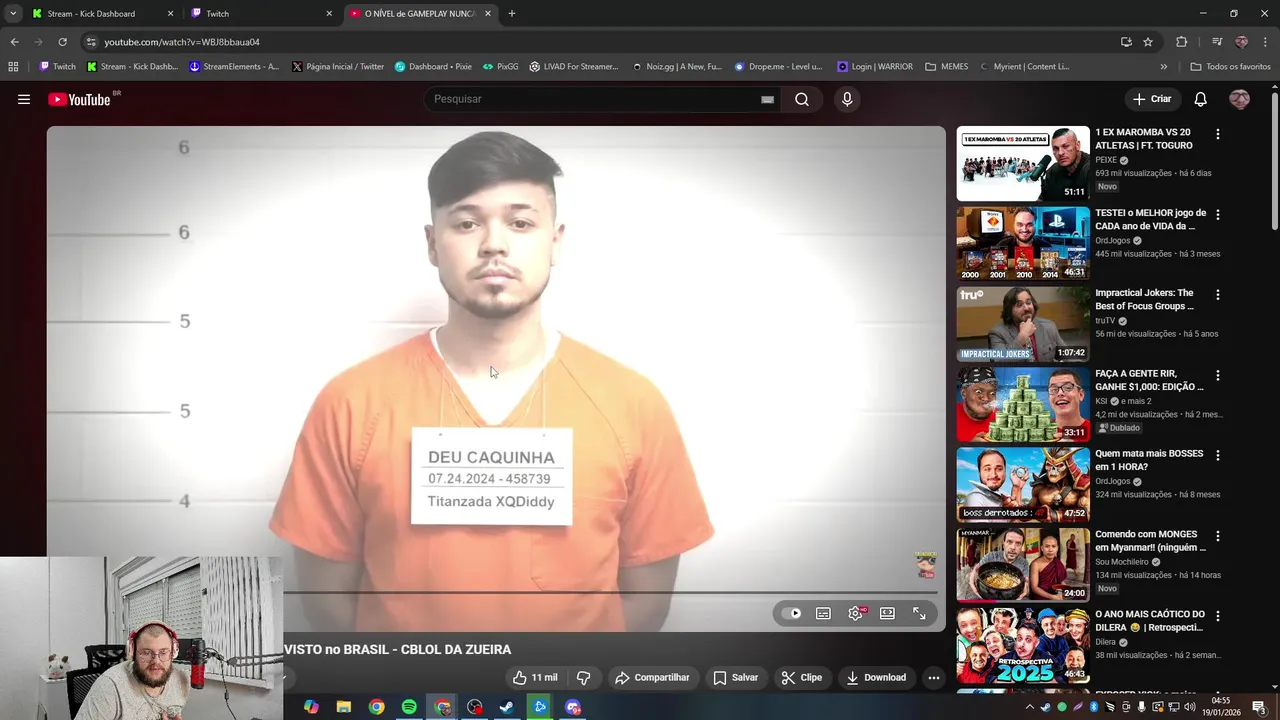Click the Criar create button
The width and height of the screenshot is (1280, 720).
(x=1152, y=99)
